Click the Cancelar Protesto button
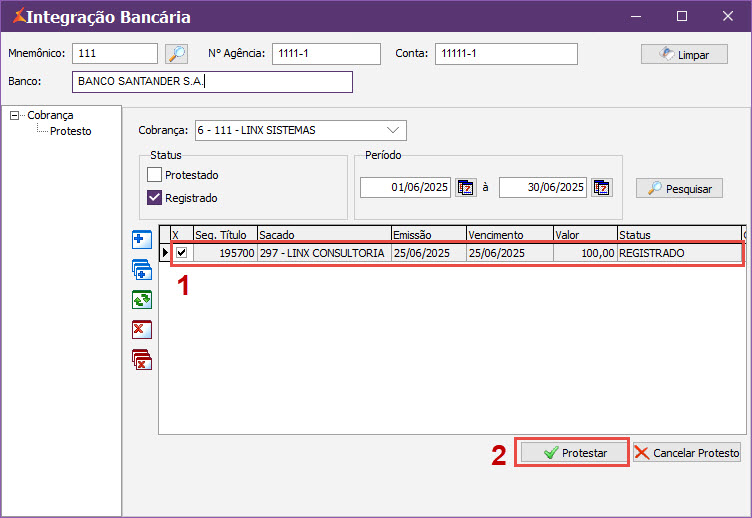The height and width of the screenshot is (518, 752). pos(687,452)
